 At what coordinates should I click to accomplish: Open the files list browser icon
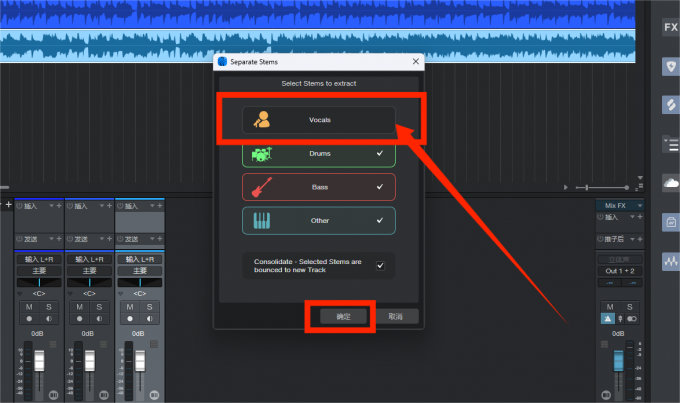[x=670, y=144]
